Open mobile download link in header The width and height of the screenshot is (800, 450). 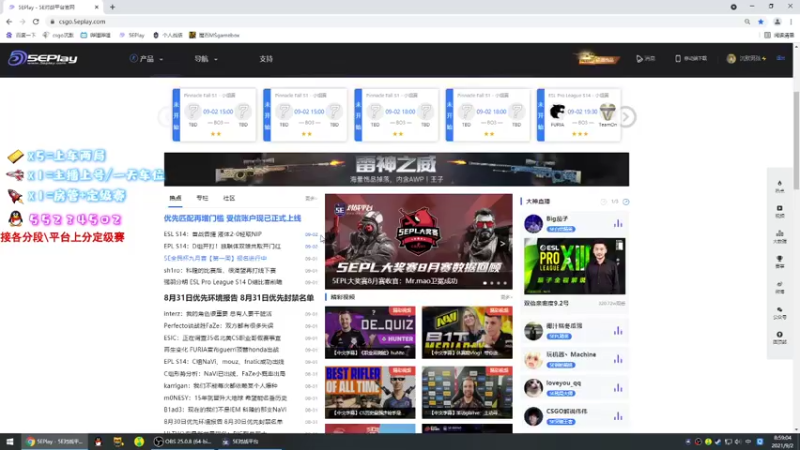pyautogui.click(x=691, y=59)
